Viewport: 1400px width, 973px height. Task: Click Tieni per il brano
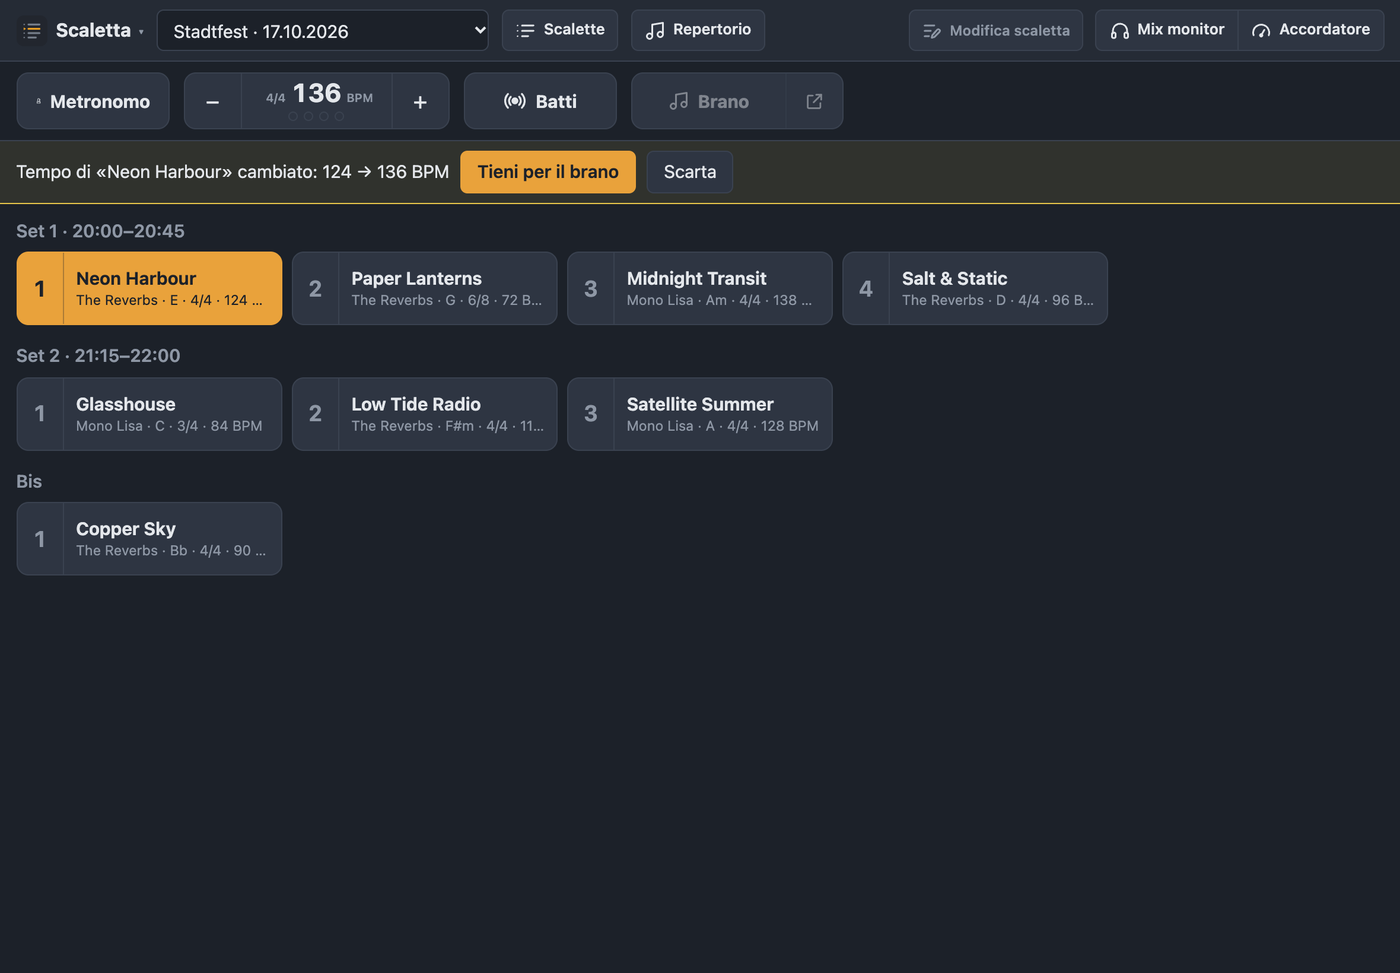click(548, 172)
